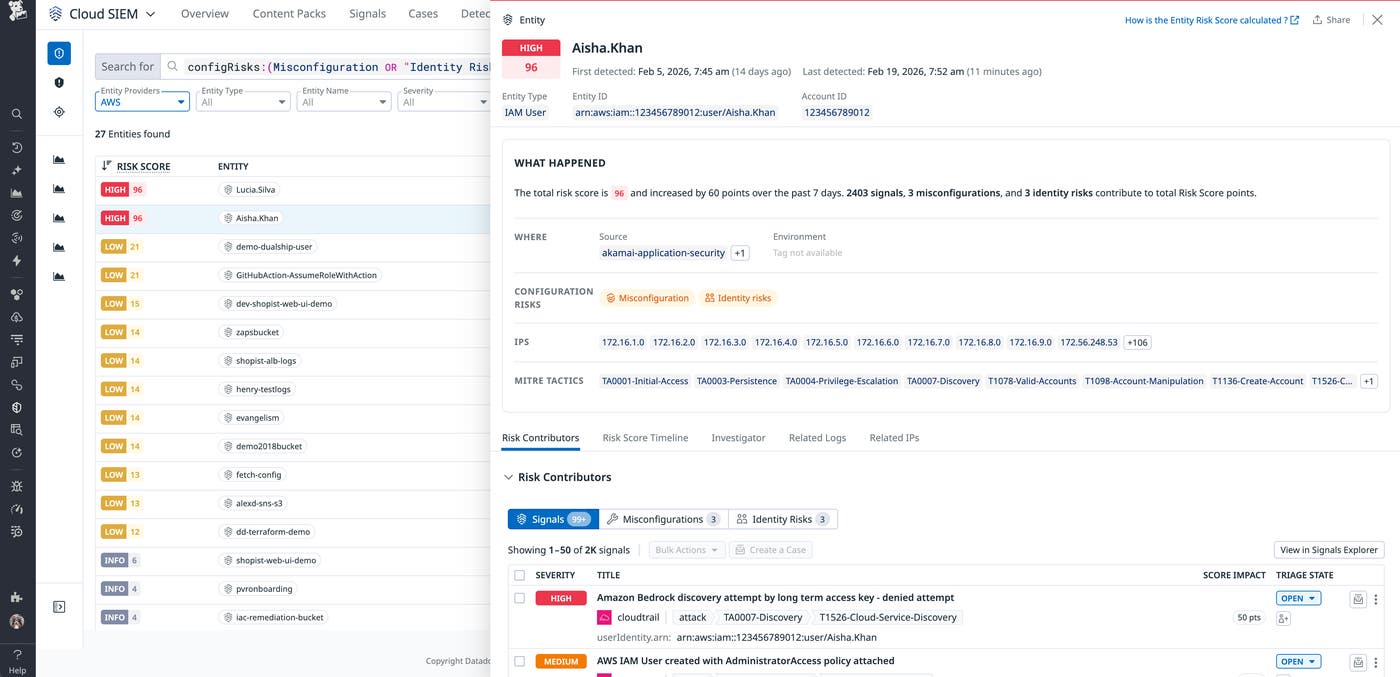Click the case icon on the HIGH signal row
The height and width of the screenshot is (677, 1400).
[x=1358, y=598]
